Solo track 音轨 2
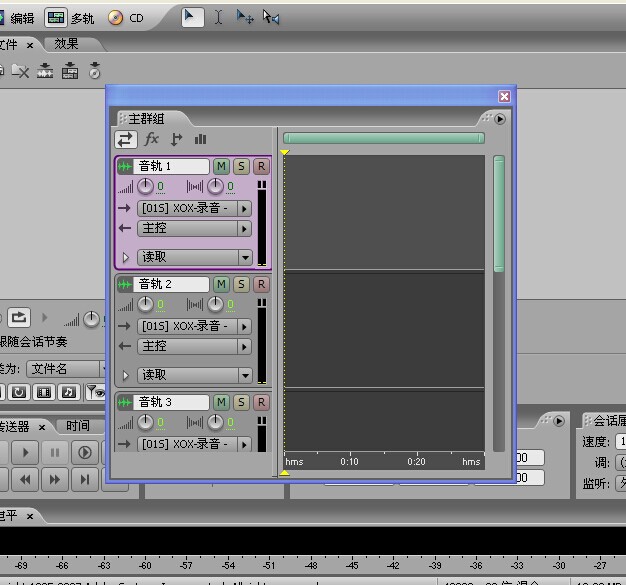Screen dimensions: 626x585 241,284
